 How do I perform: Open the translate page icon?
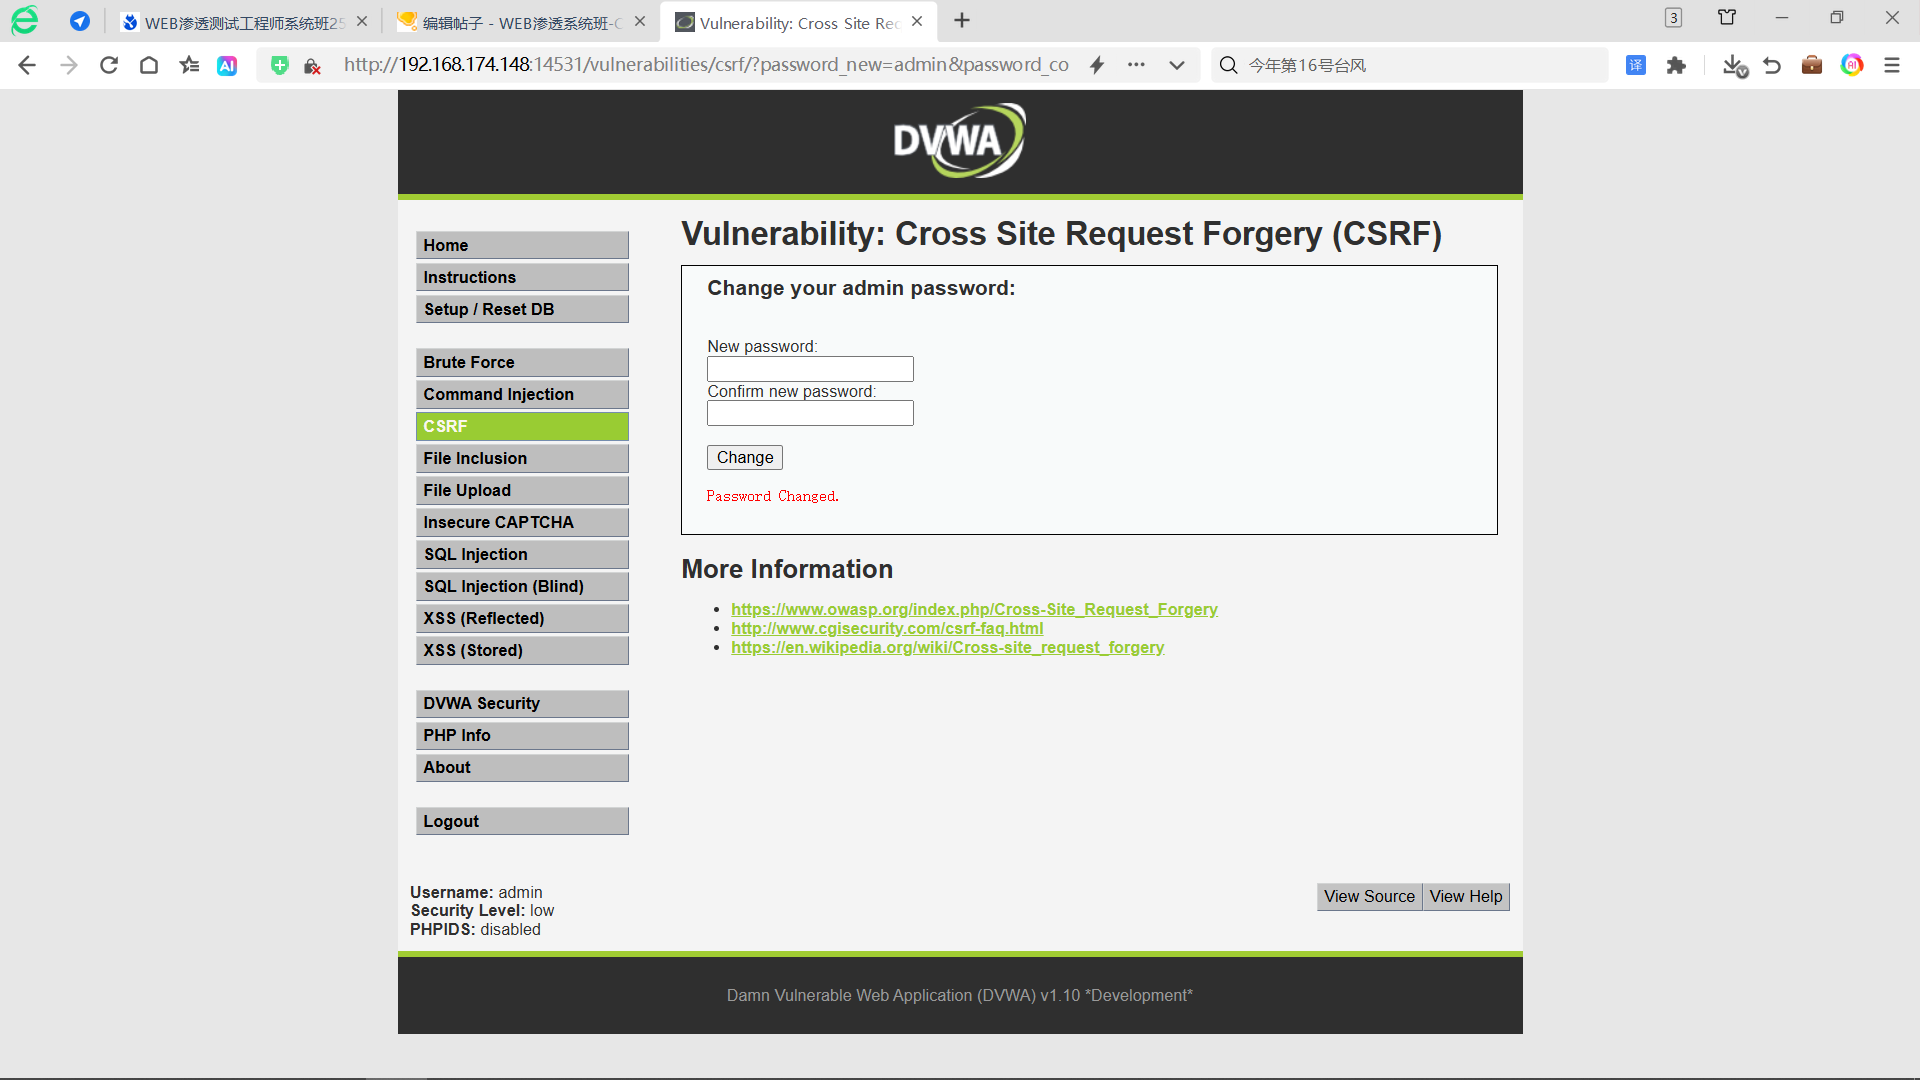[1636, 65]
